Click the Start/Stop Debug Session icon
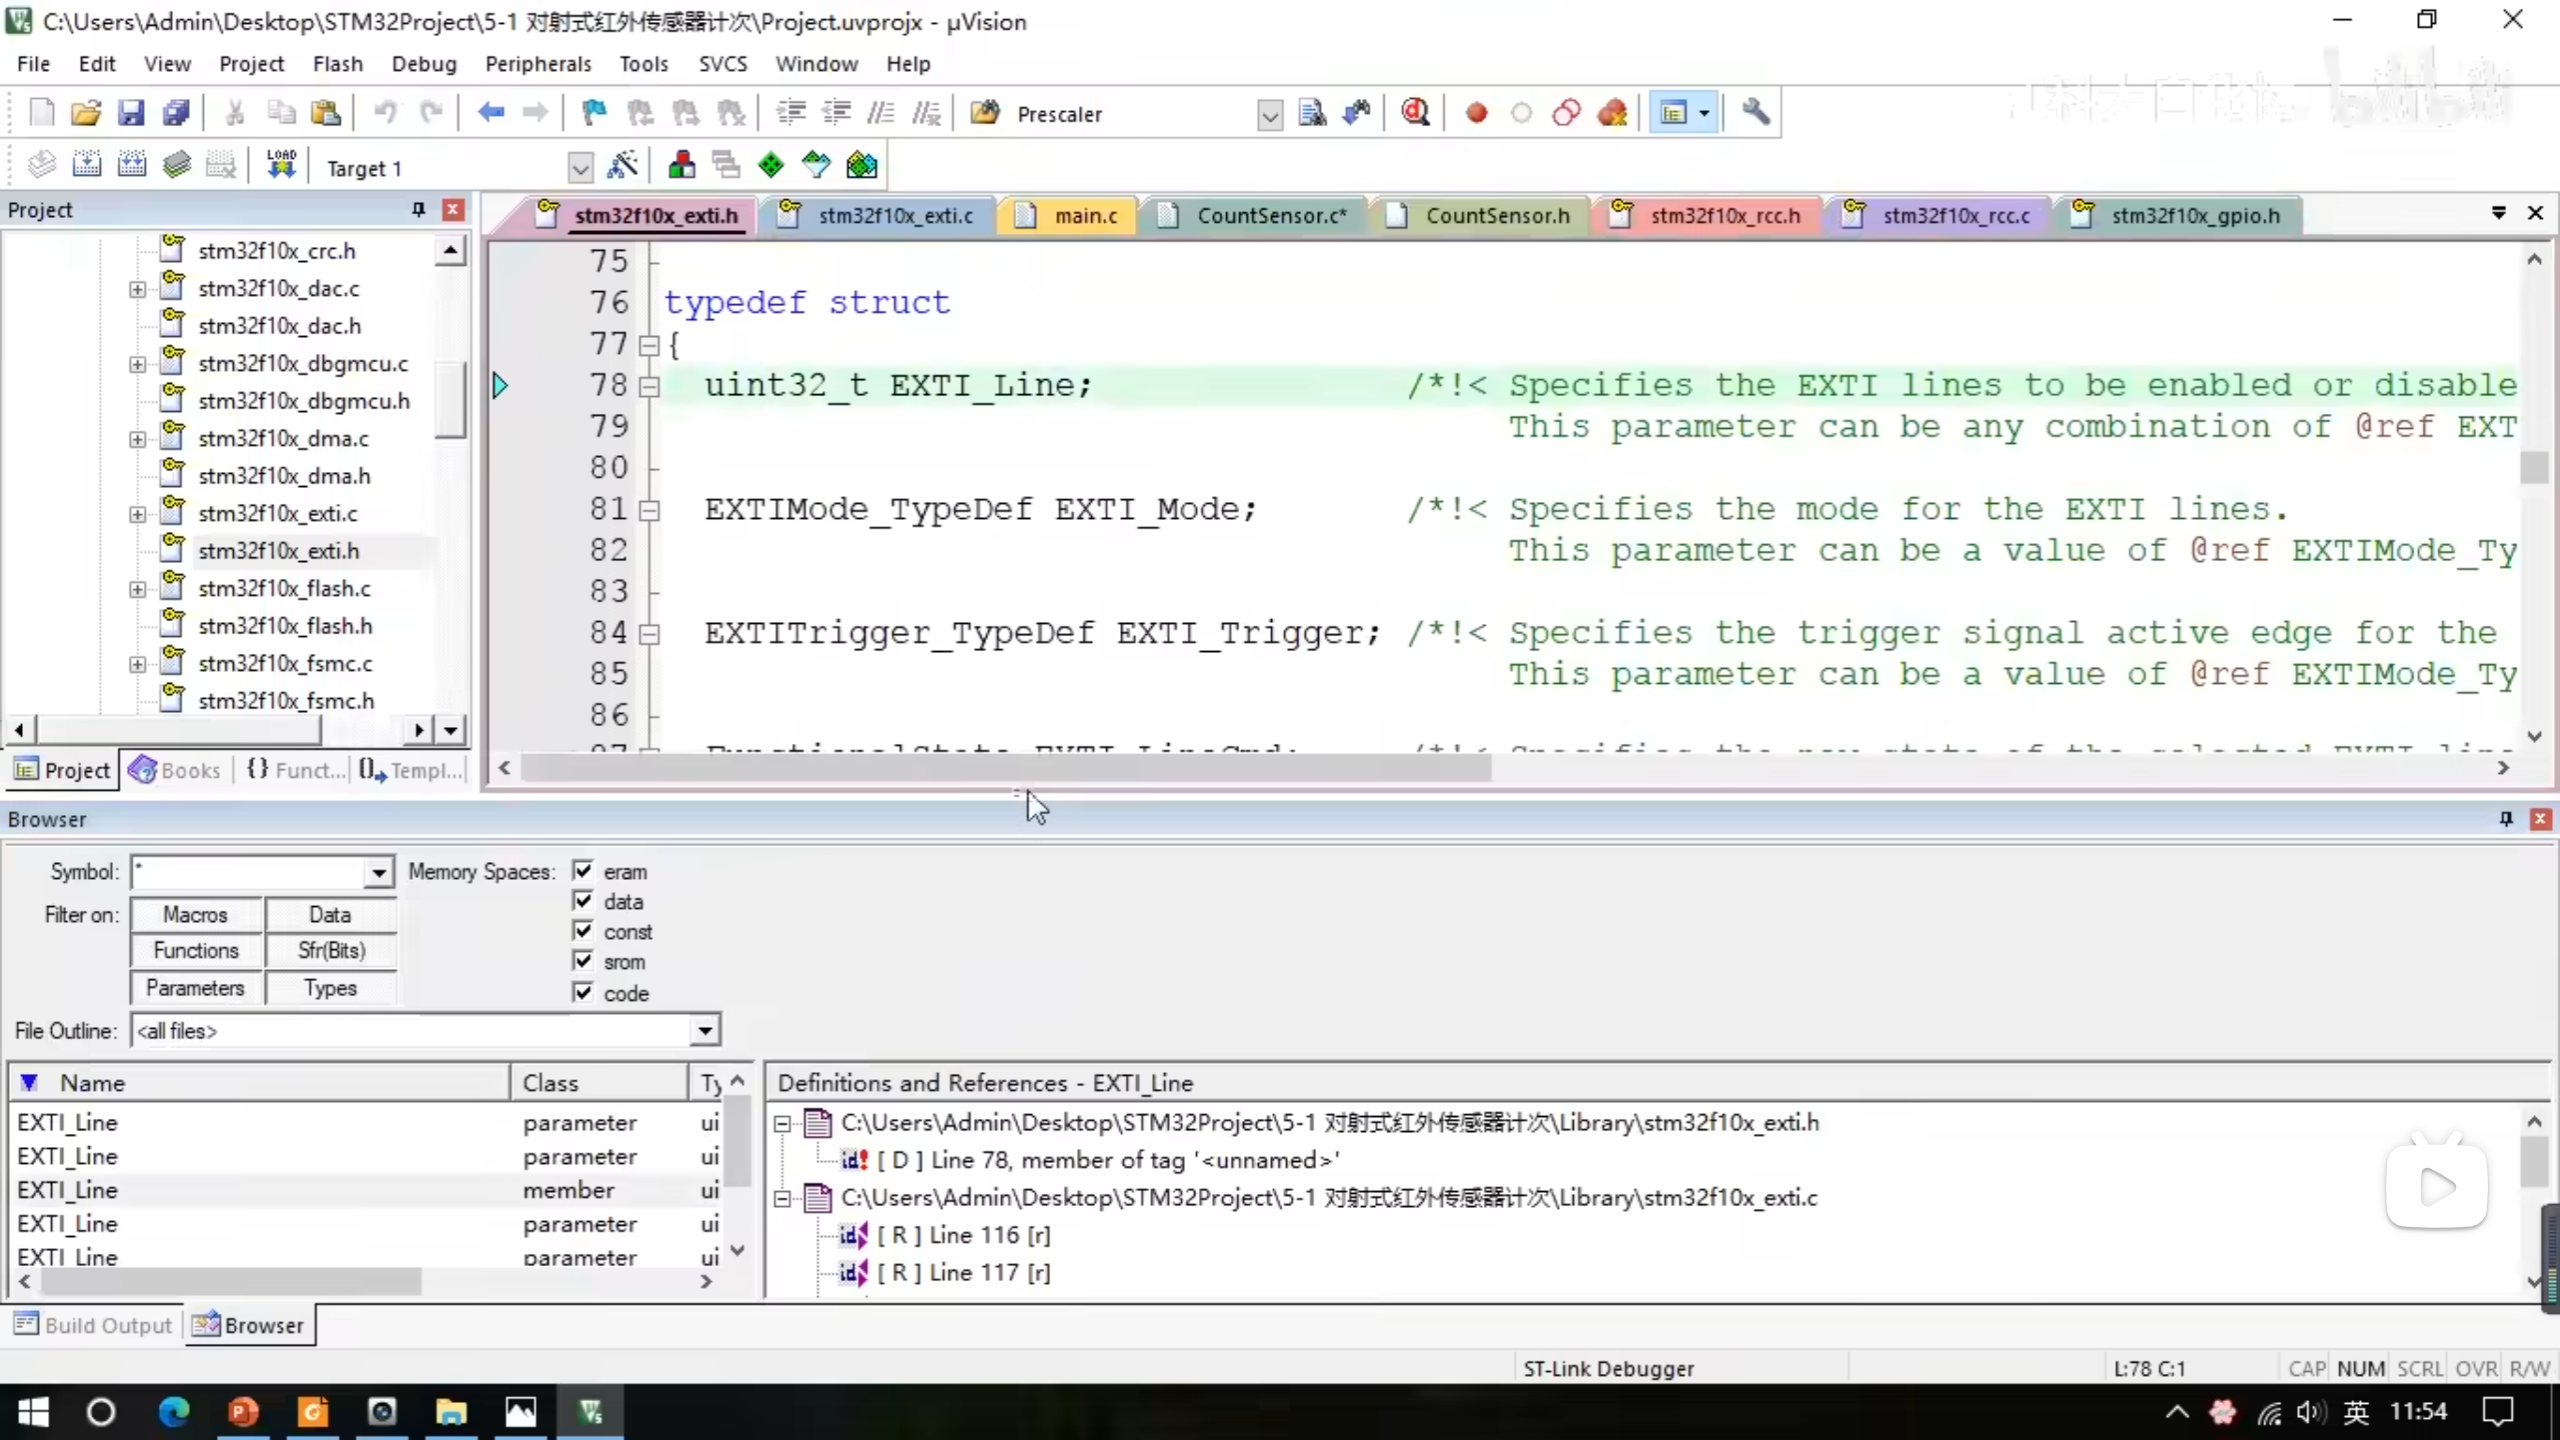 1415,113
